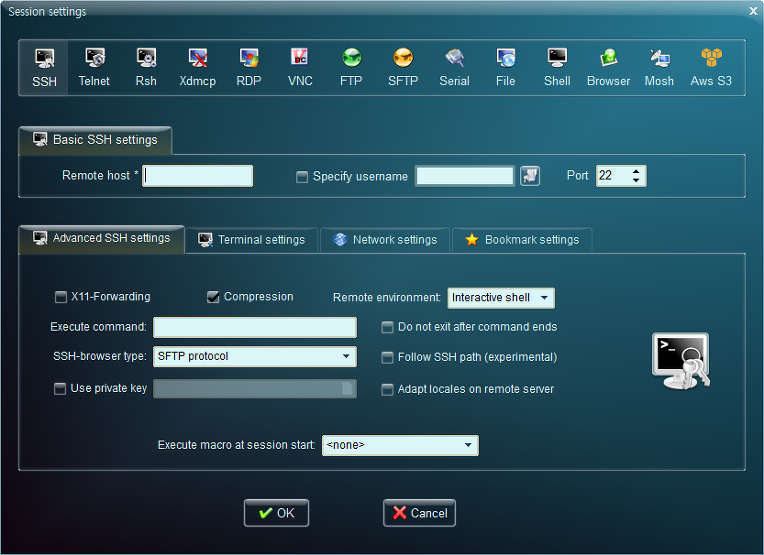Uncheck the Compression option
Viewport: 764px width, 555px height.
(x=213, y=297)
